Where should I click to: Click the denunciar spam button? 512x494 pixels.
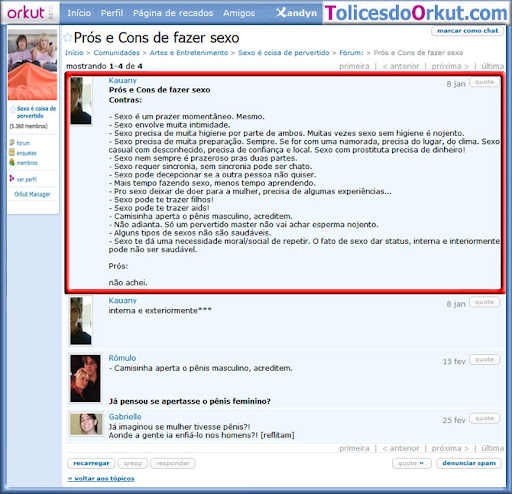[x=469, y=463]
